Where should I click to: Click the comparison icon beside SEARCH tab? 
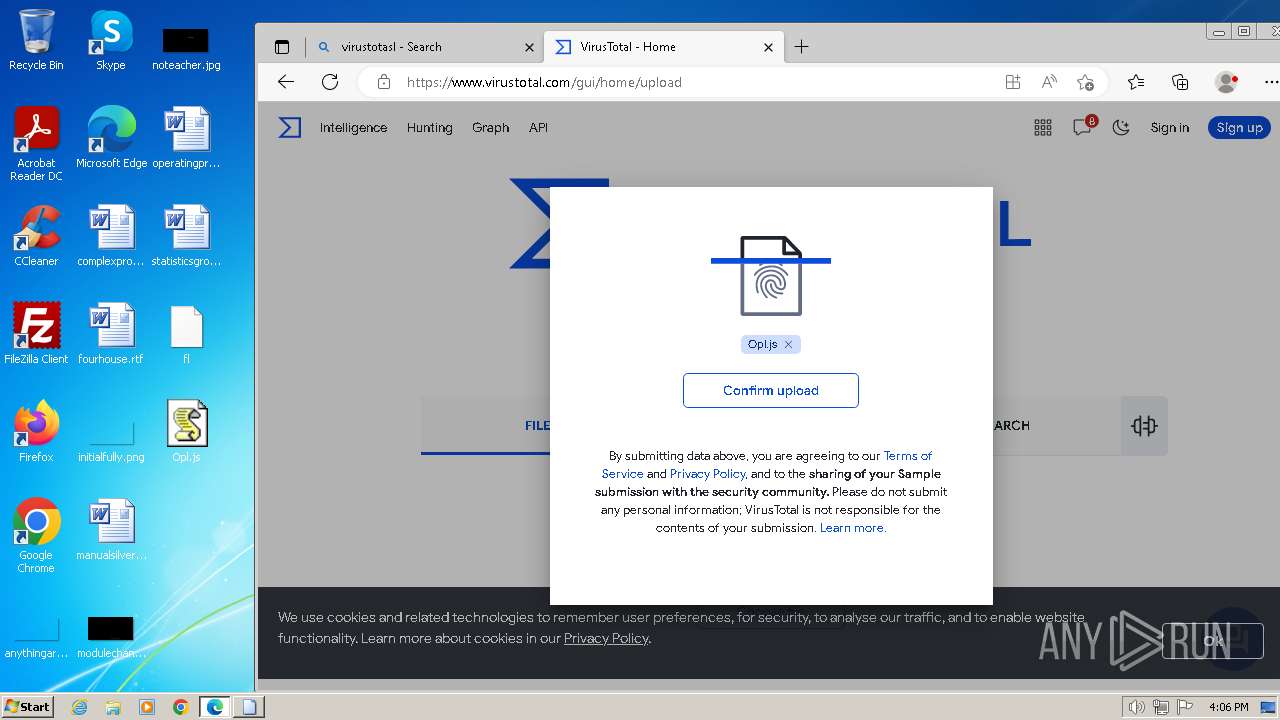click(1144, 426)
